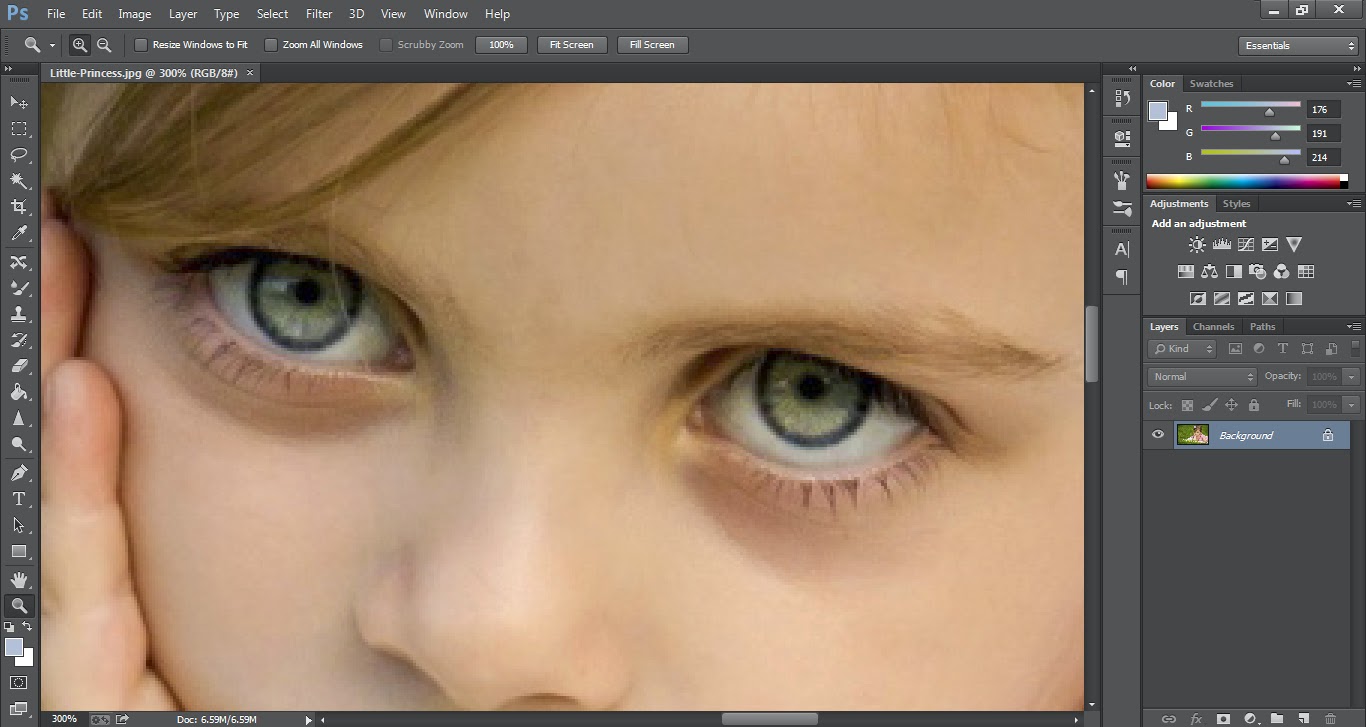Image resolution: width=1366 pixels, height=727 pixels.
Task: Select the Pen tool
Action: coord(19,473)
